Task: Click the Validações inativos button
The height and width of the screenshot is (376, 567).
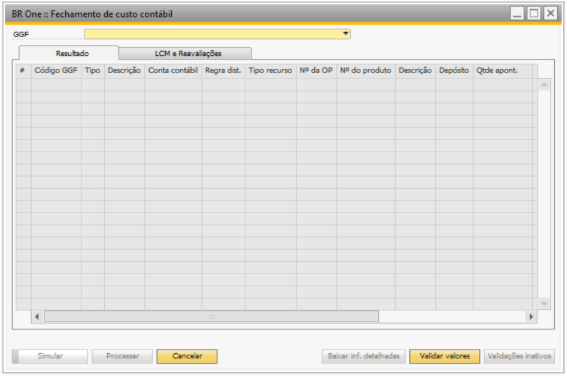Action: tap(519, 356)
